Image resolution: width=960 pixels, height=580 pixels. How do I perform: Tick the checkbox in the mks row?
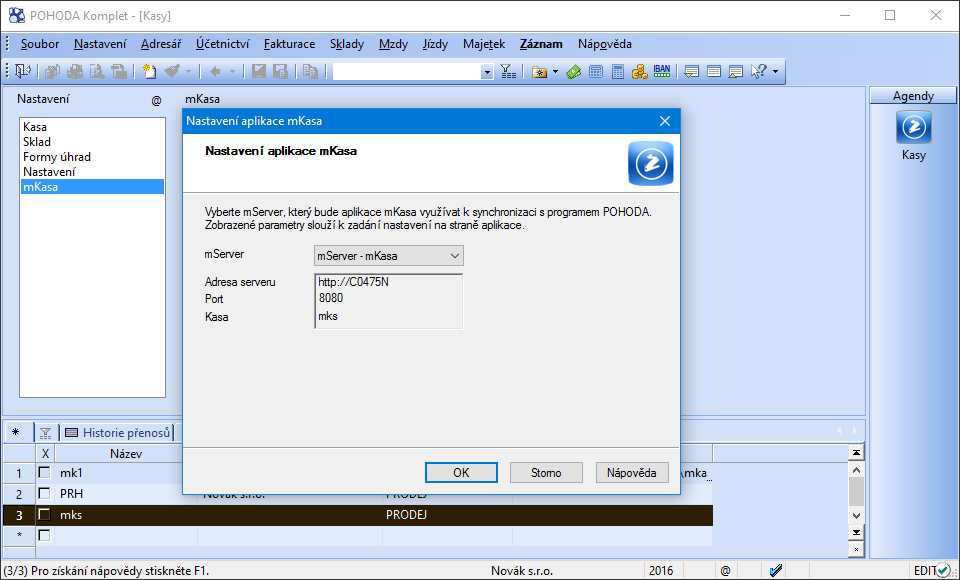coord(44,514)
